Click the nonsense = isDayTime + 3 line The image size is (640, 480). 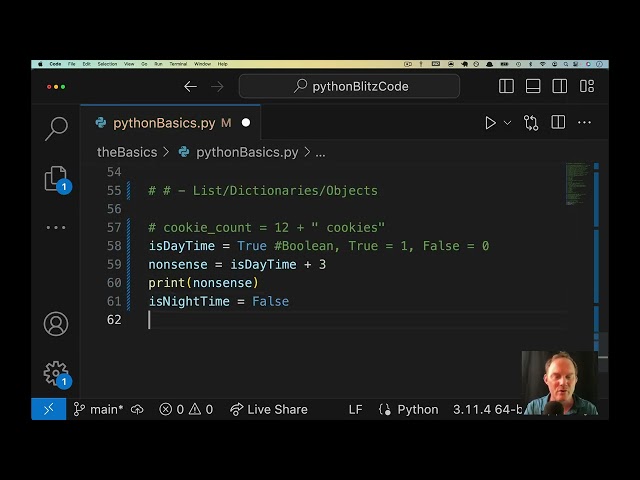pos(237,264)
